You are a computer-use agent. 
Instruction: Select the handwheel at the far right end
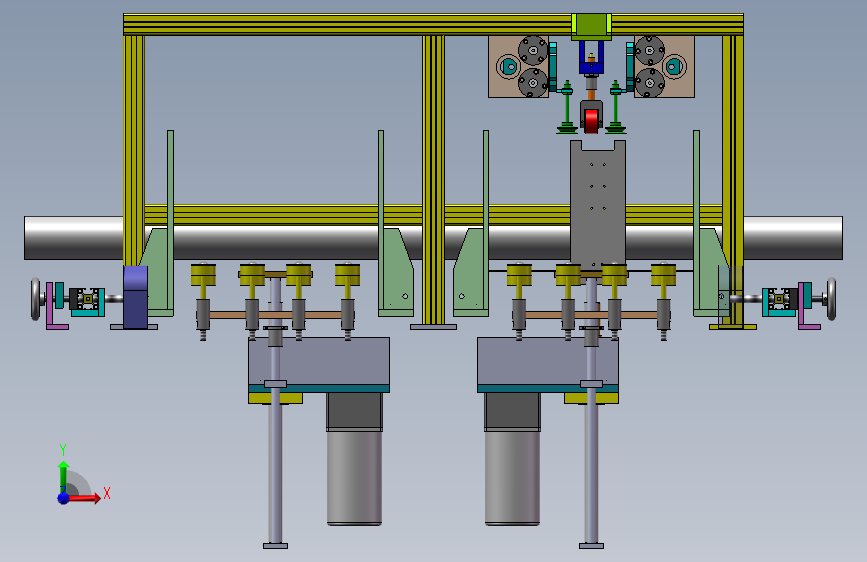pos(831,299)
